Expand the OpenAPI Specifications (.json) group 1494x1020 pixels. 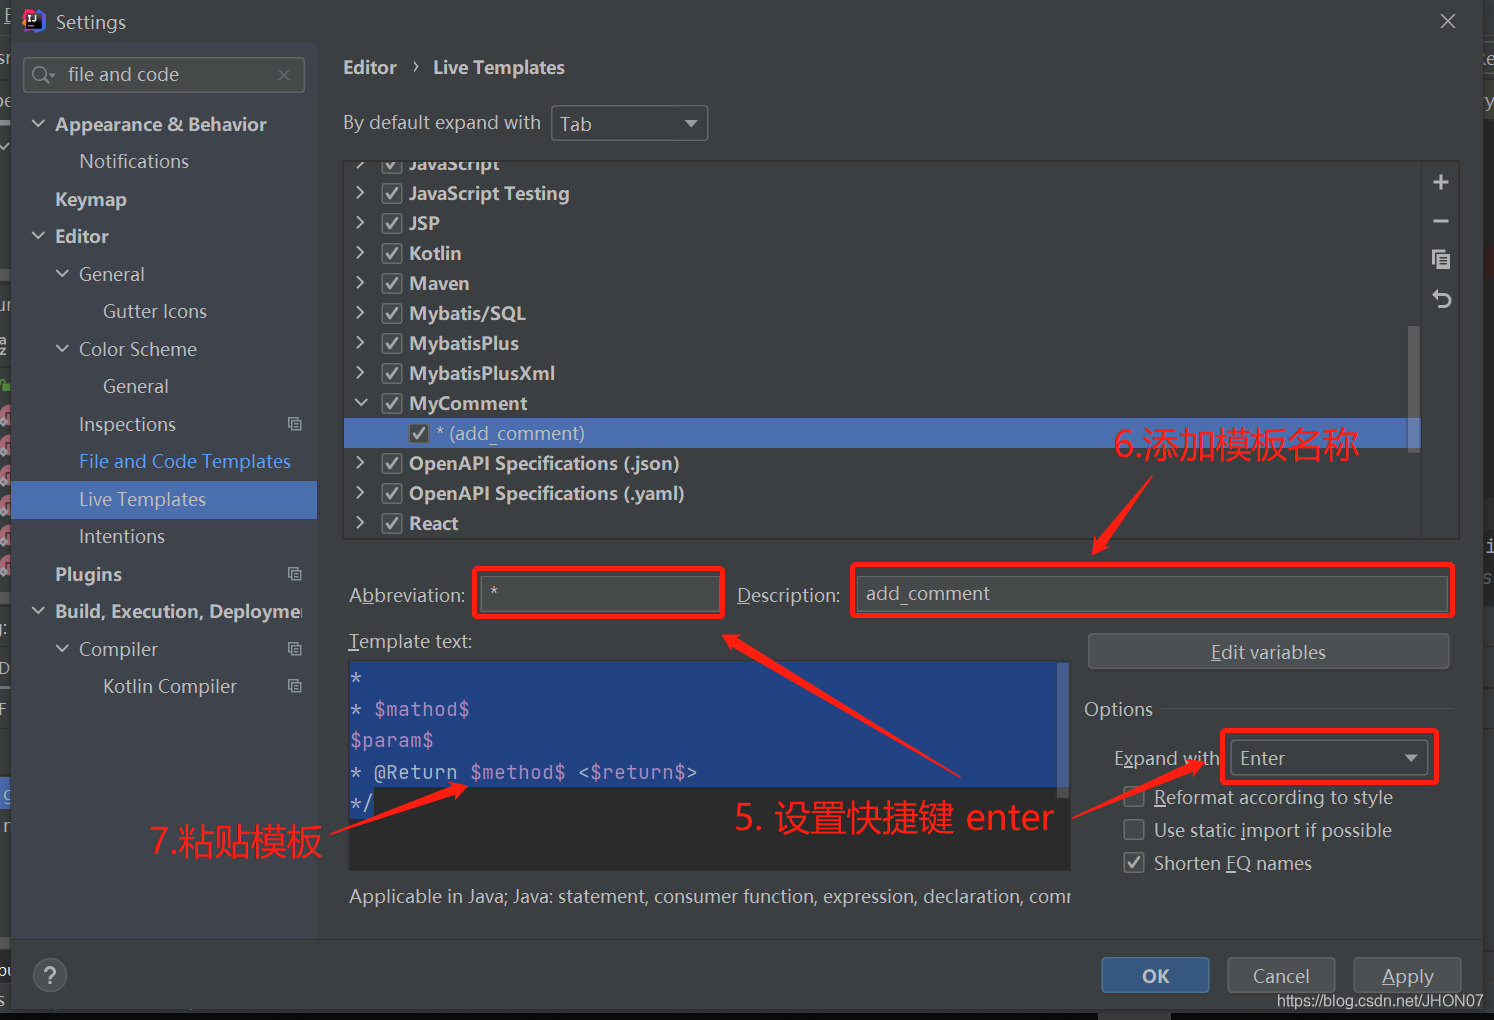click(361, 463)
